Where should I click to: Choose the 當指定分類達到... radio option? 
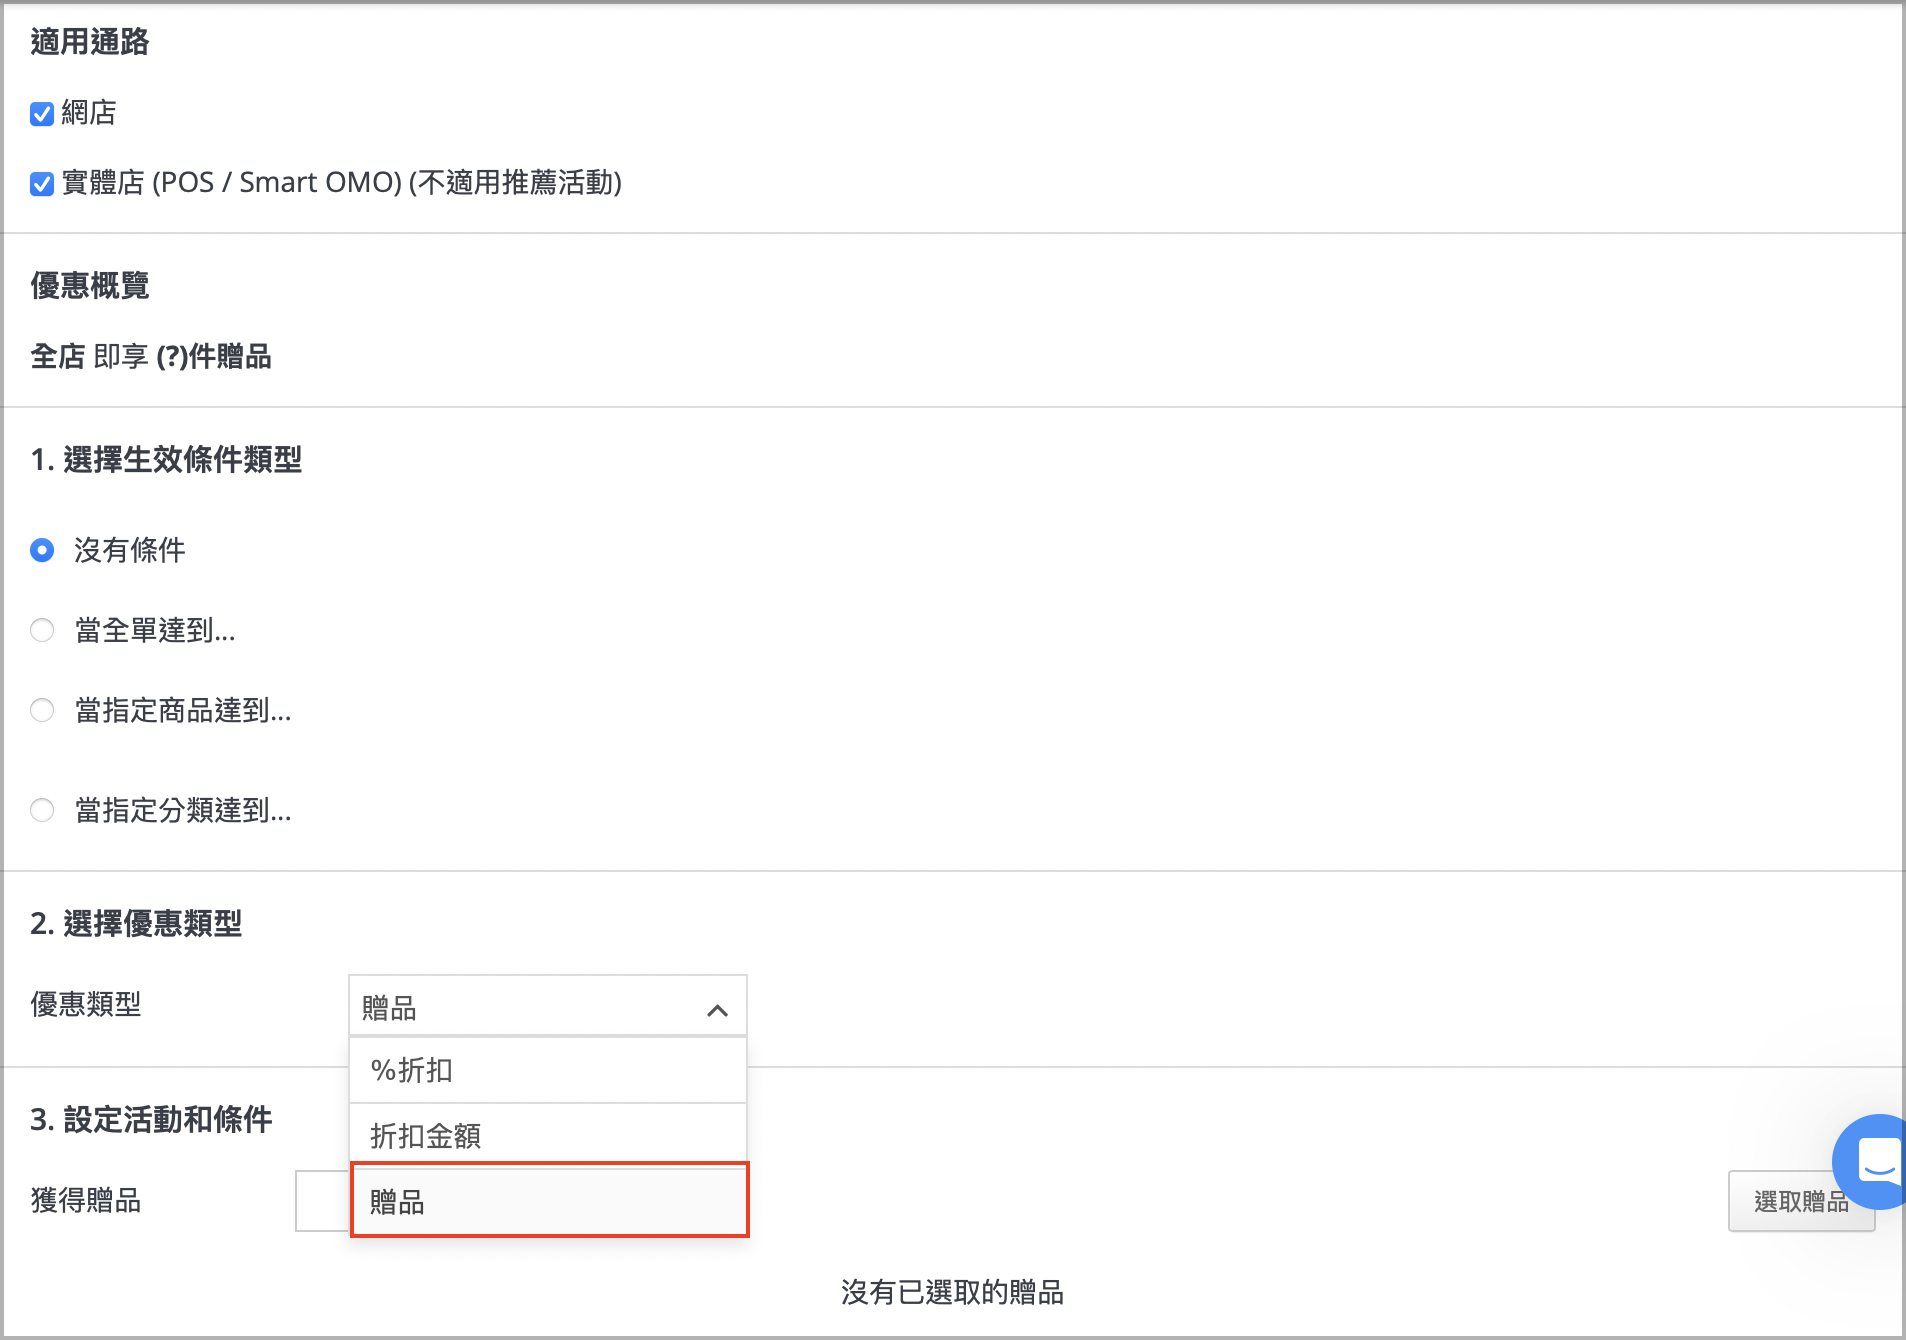coord(42,810)
